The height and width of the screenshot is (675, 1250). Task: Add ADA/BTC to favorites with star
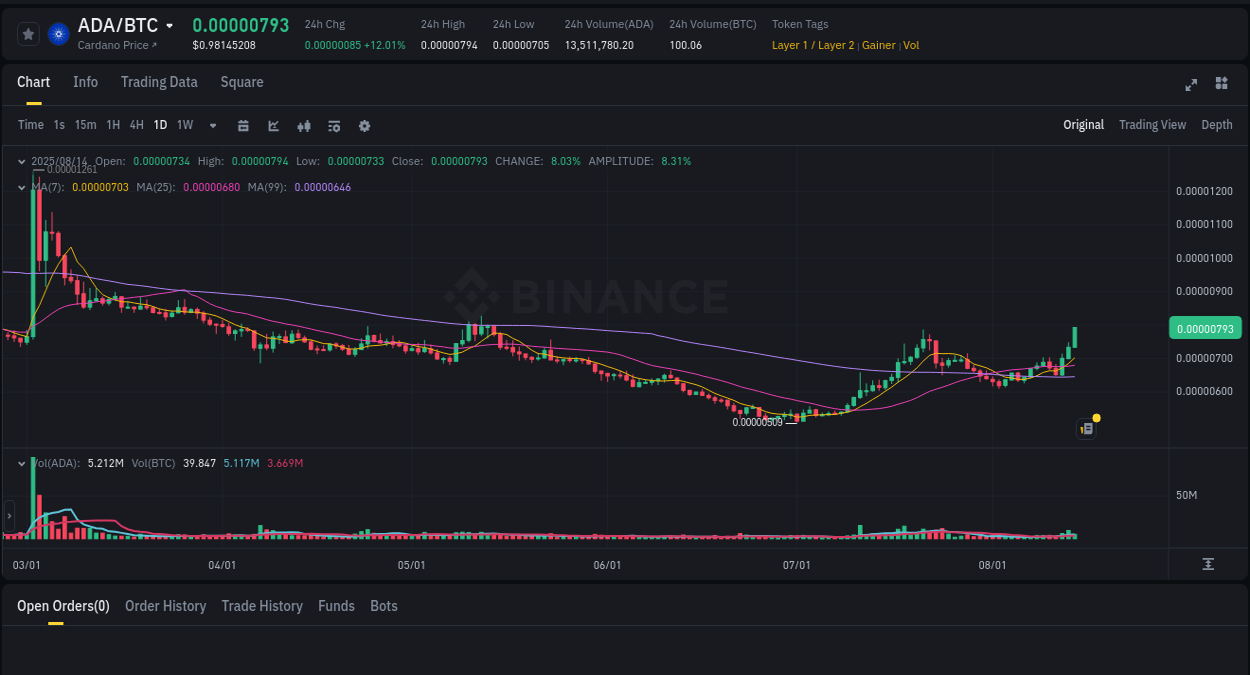click(29, 34)
